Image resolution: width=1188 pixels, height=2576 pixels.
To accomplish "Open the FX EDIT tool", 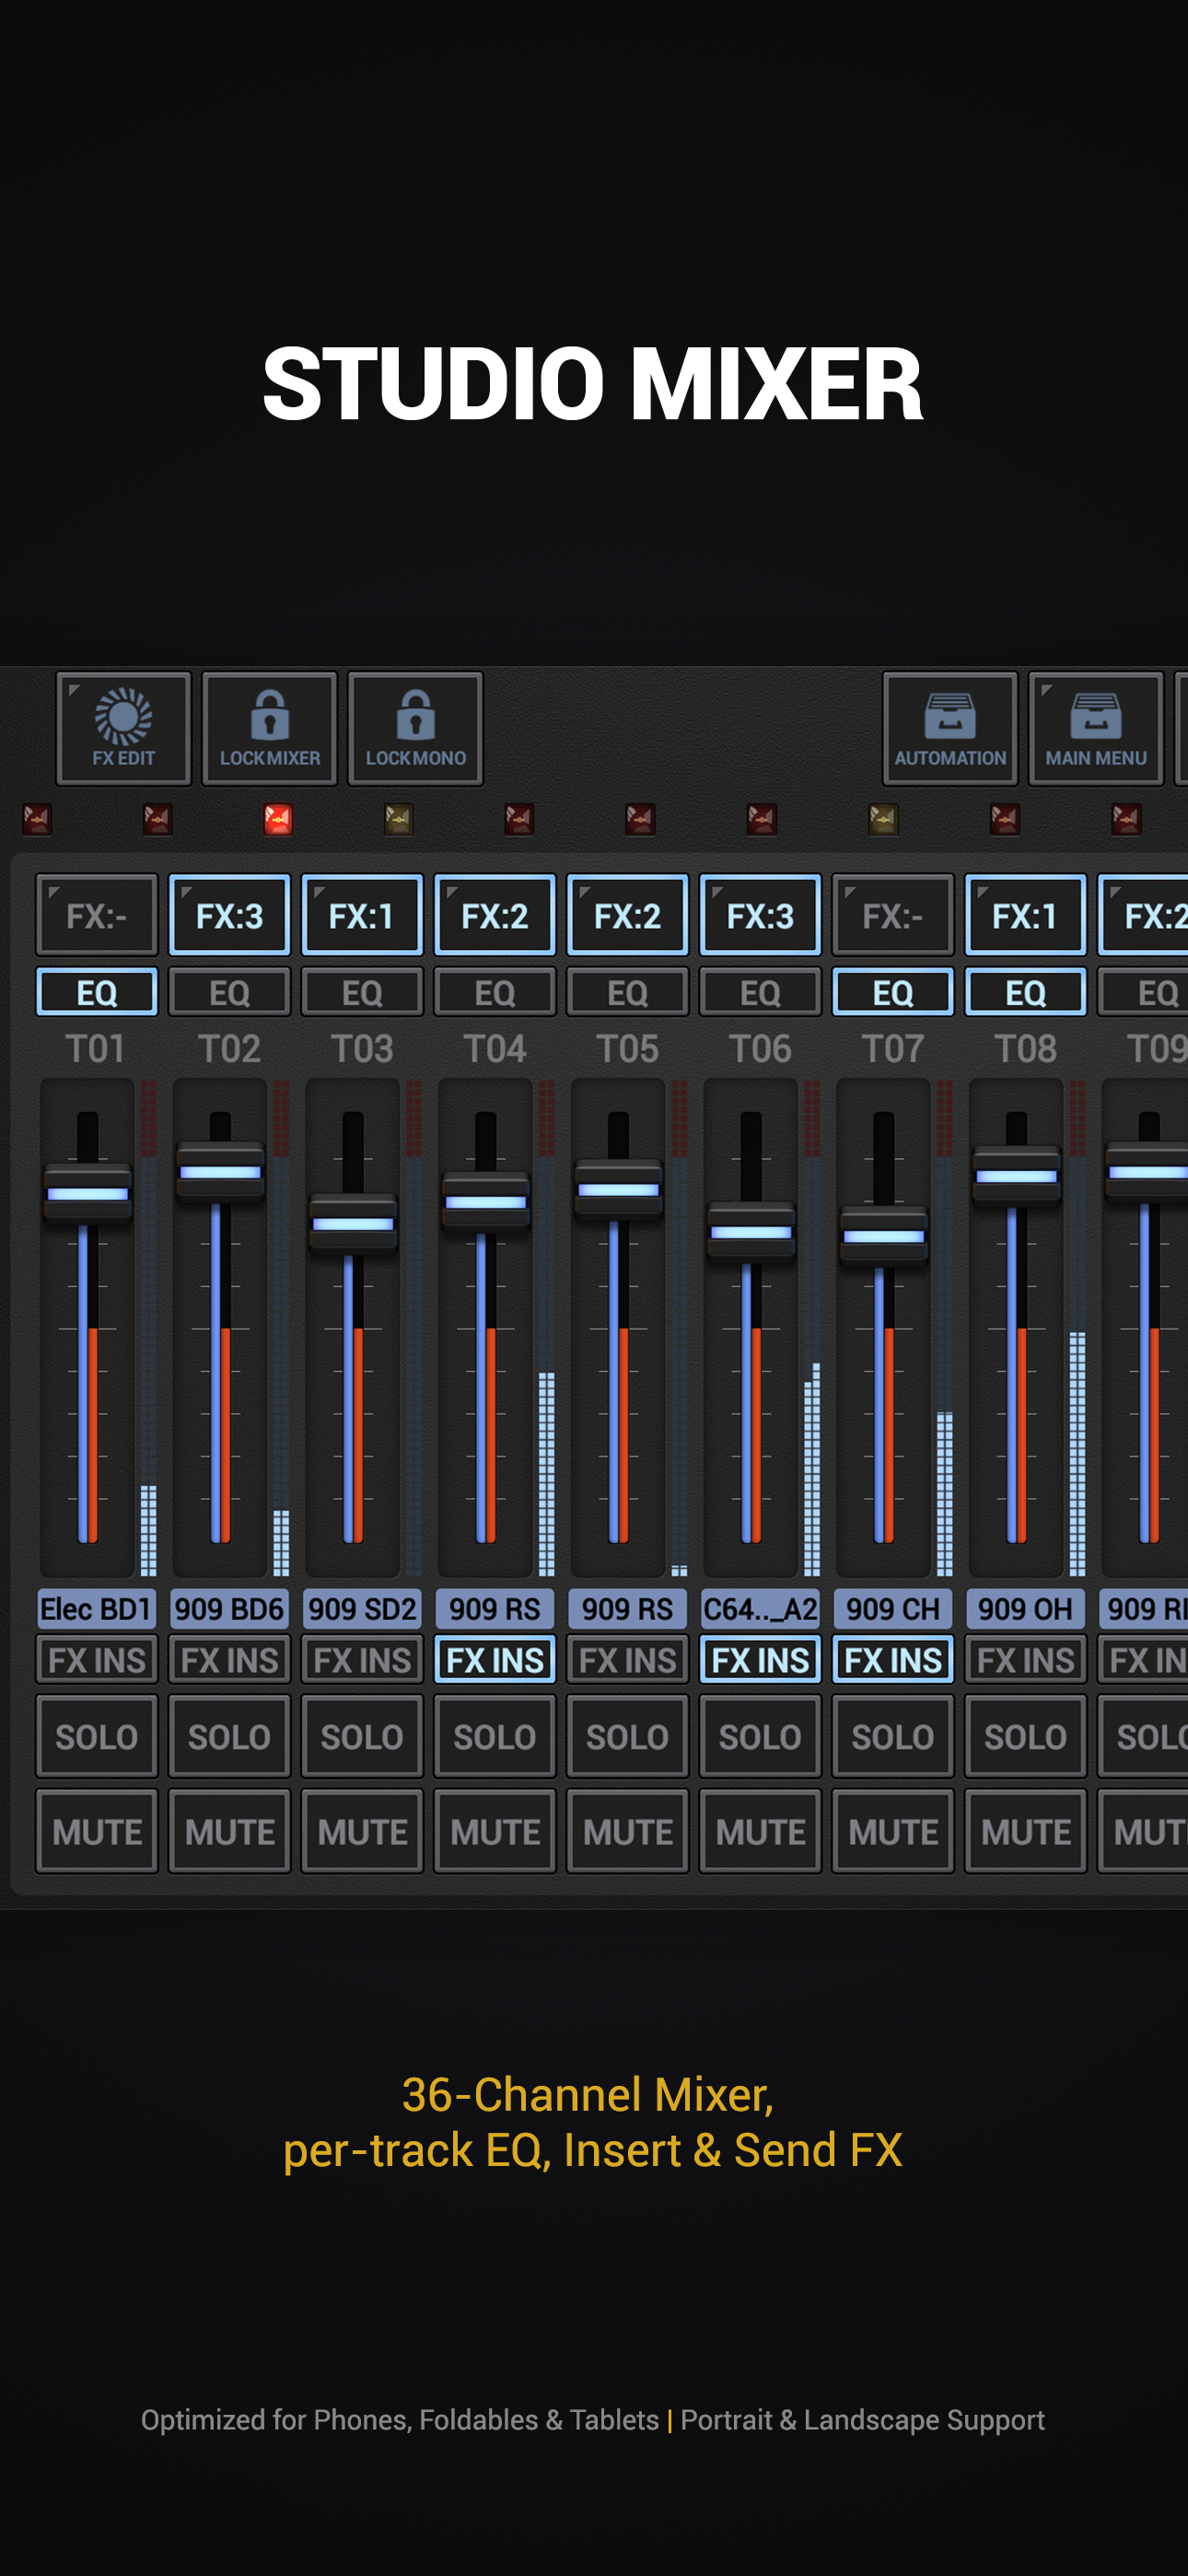I will (123, 728).
